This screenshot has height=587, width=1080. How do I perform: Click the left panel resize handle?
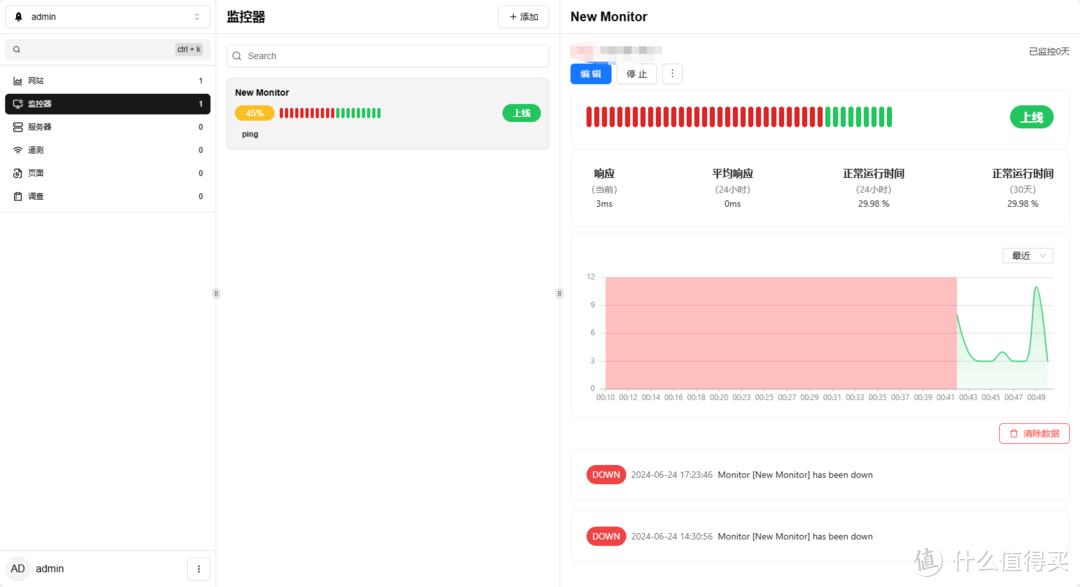(x=216, y=293)
